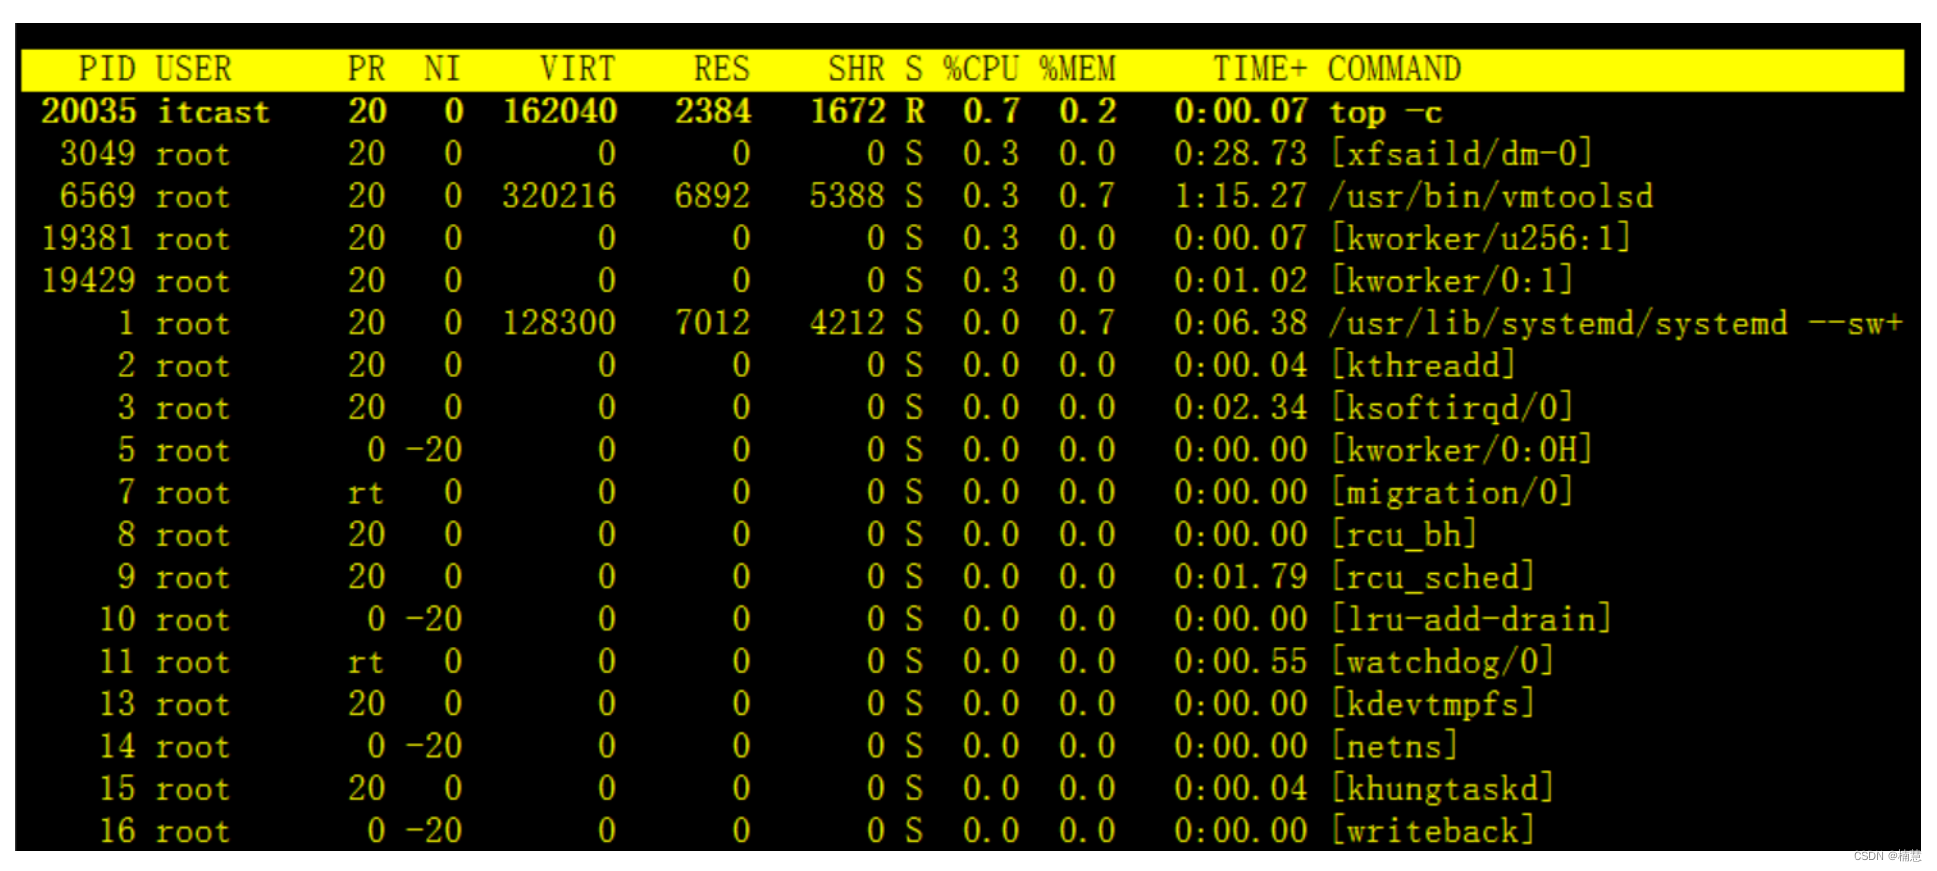Click PID 6569
This screenshot has height=871, width=1937.
pyautogui.click(x=98, y=196)
